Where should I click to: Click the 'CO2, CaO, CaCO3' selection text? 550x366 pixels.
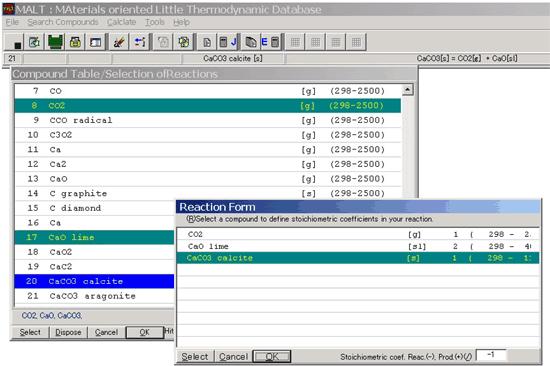click(x=52, y=316)
